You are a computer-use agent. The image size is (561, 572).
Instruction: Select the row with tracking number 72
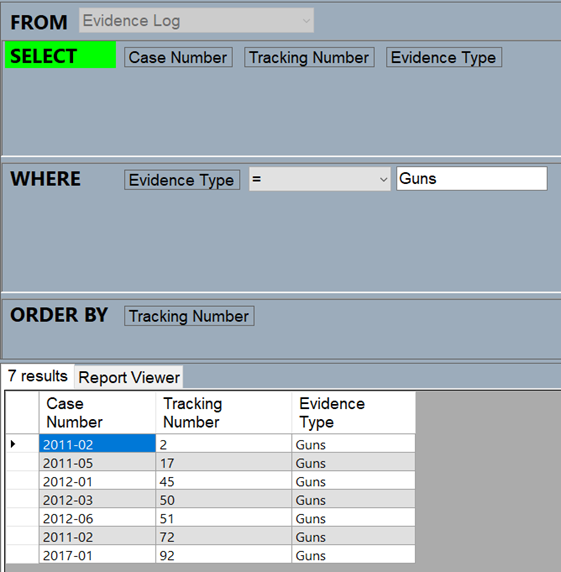(x=211, y=536)
